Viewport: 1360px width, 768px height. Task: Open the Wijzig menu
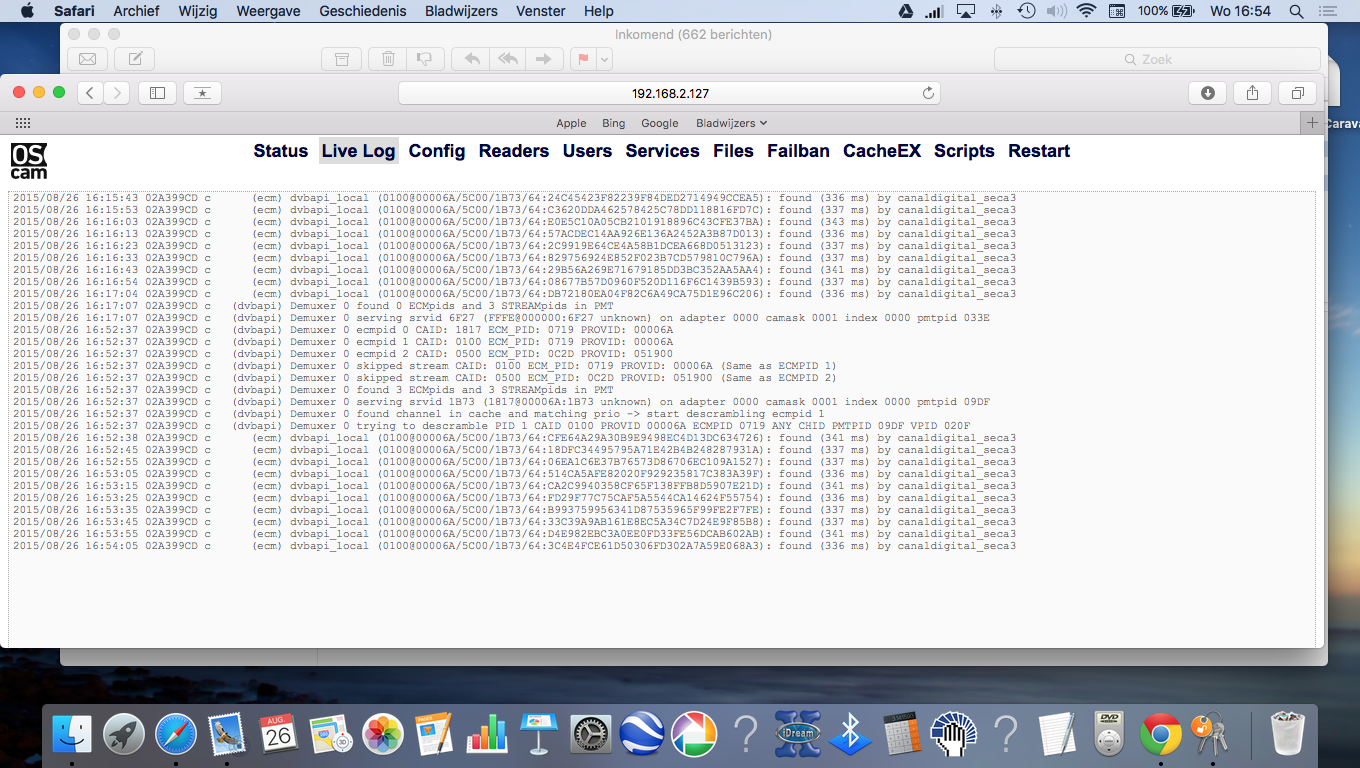tap(198, 11)
